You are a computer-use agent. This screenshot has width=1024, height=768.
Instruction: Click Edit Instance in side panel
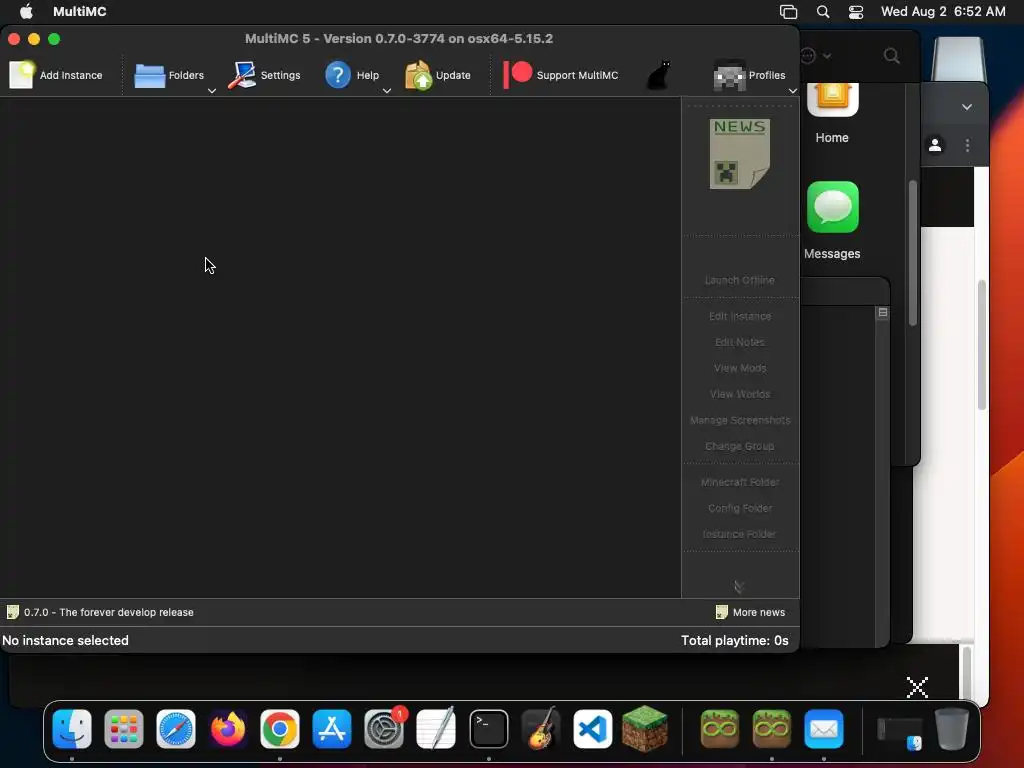click(x=740, y=316)
